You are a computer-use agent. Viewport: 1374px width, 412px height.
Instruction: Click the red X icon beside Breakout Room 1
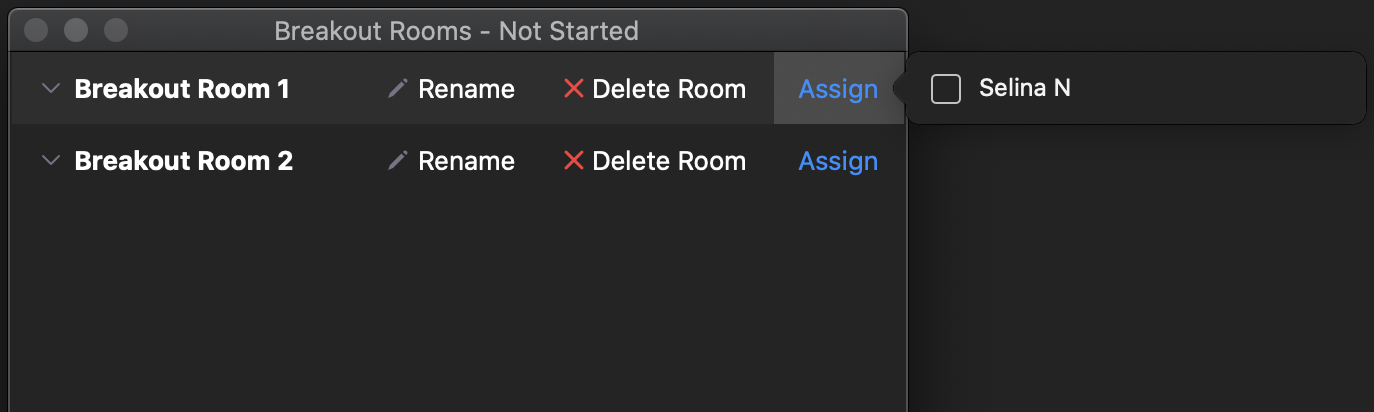point(573,89)
